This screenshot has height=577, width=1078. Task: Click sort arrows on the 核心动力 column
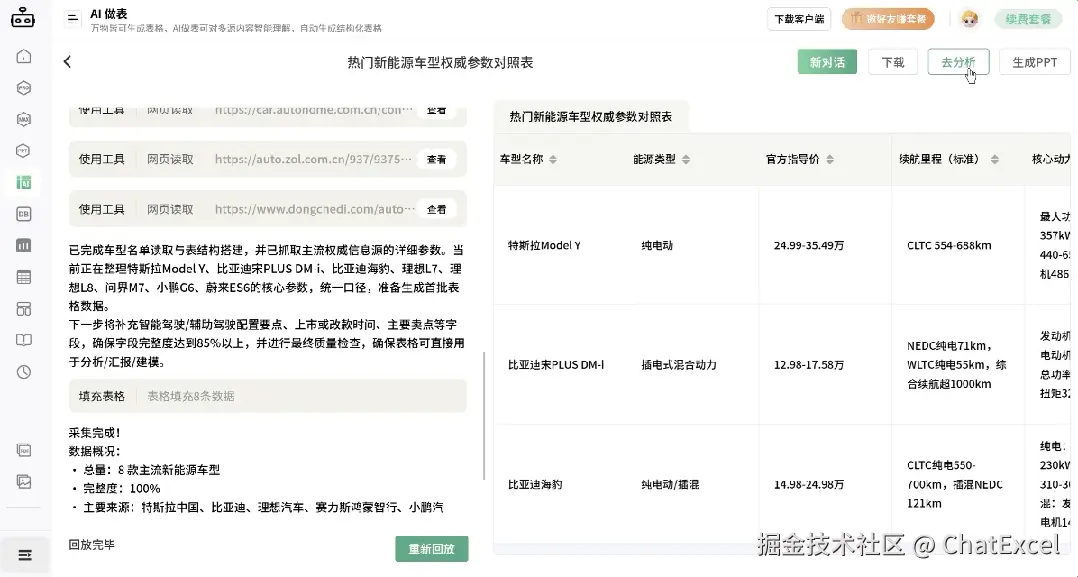(1049, 159)
